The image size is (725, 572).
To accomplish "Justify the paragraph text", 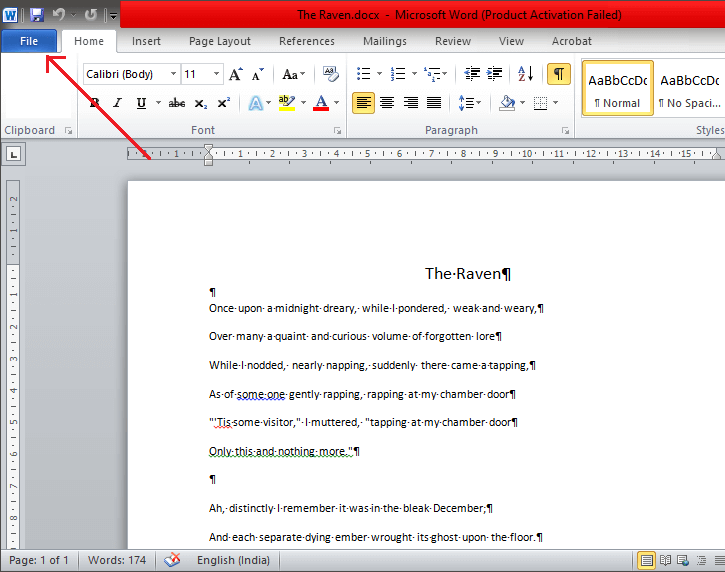I will point(434,103).
